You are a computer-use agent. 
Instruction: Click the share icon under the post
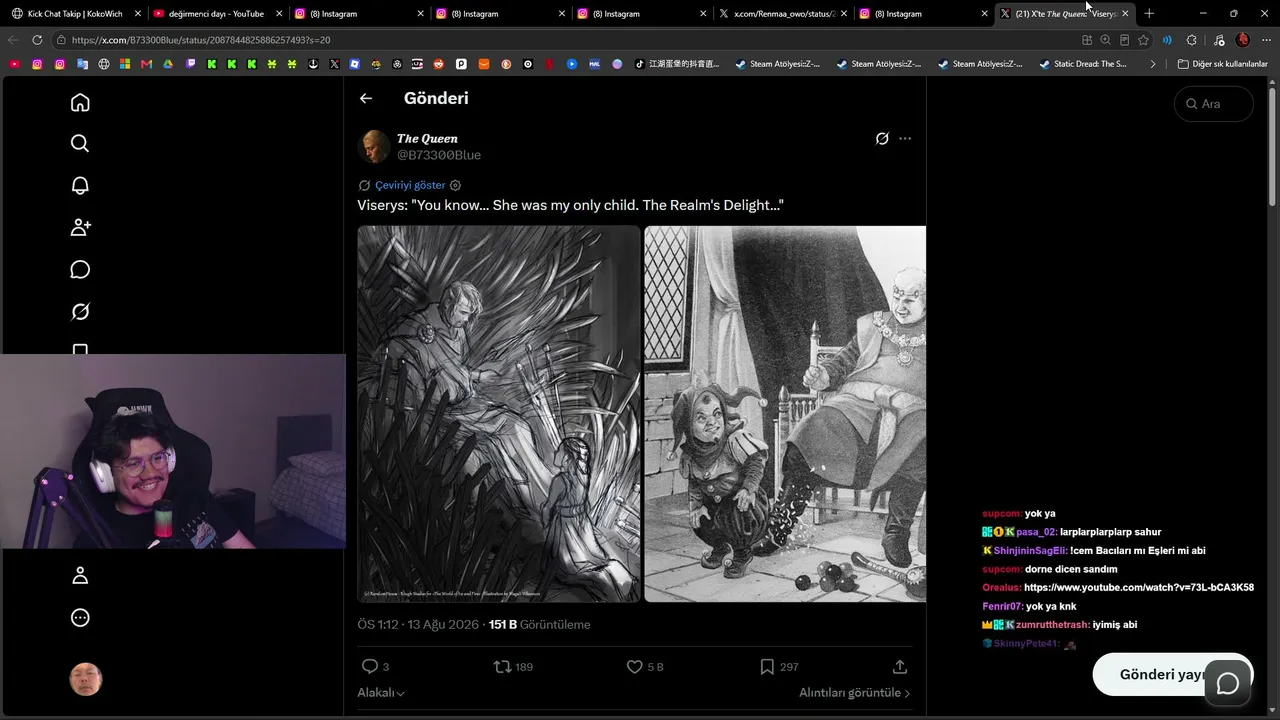click(x=900, y=666)
